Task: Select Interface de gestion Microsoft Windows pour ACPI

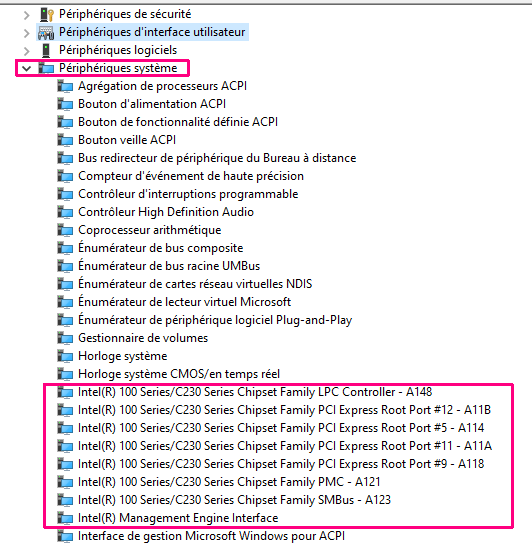Action: pos(211,536)
